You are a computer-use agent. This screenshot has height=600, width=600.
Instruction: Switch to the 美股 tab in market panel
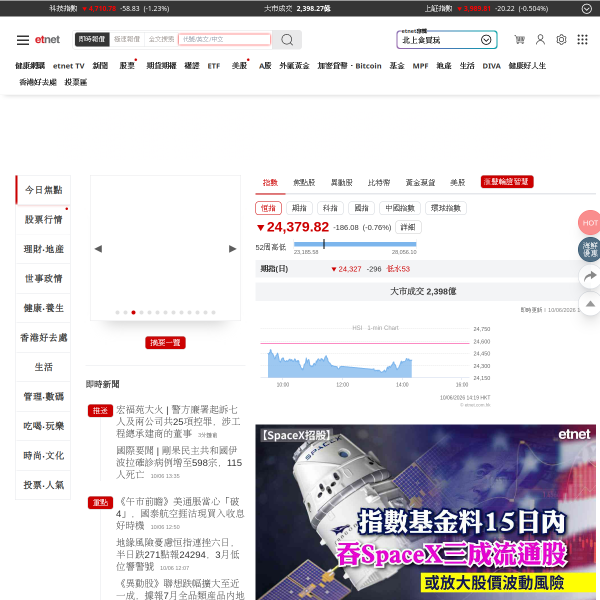(458, 183)
